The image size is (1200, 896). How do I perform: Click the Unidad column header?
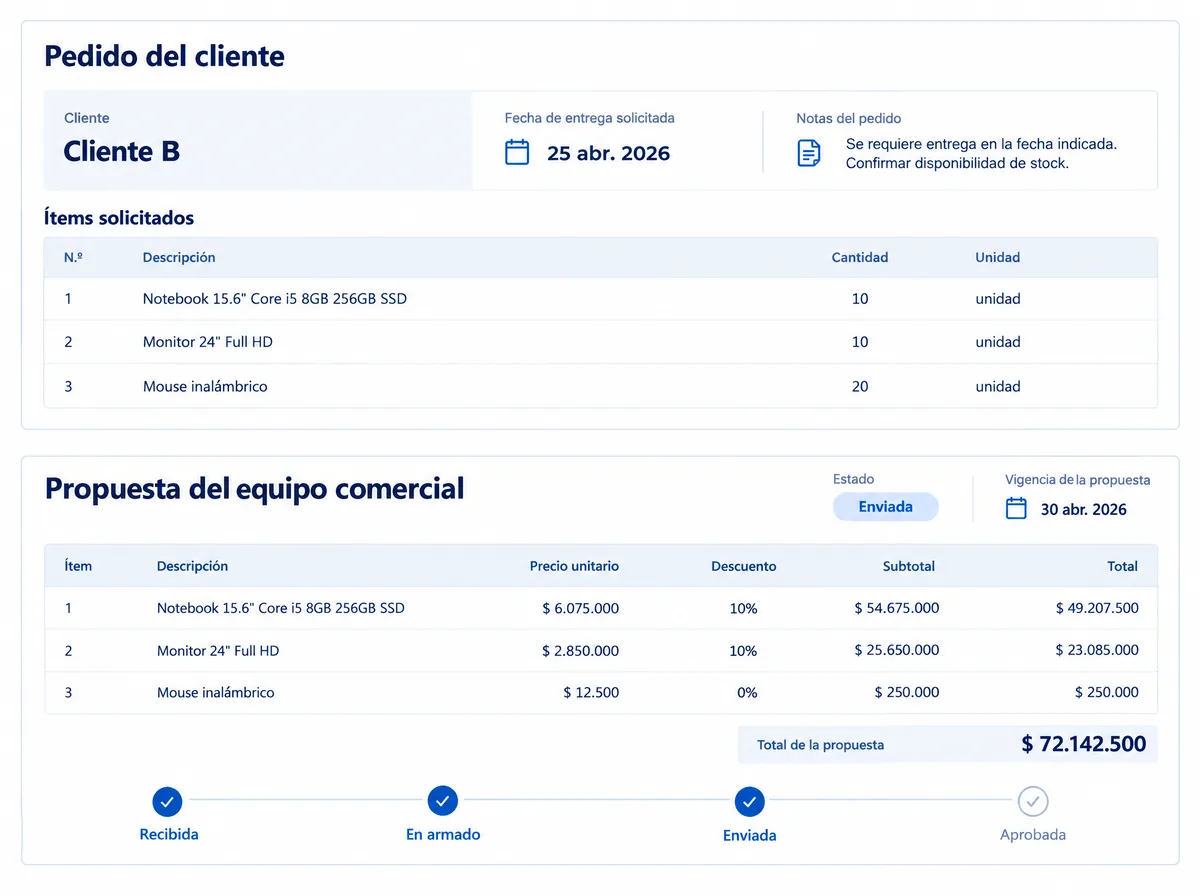coord(998,257)
